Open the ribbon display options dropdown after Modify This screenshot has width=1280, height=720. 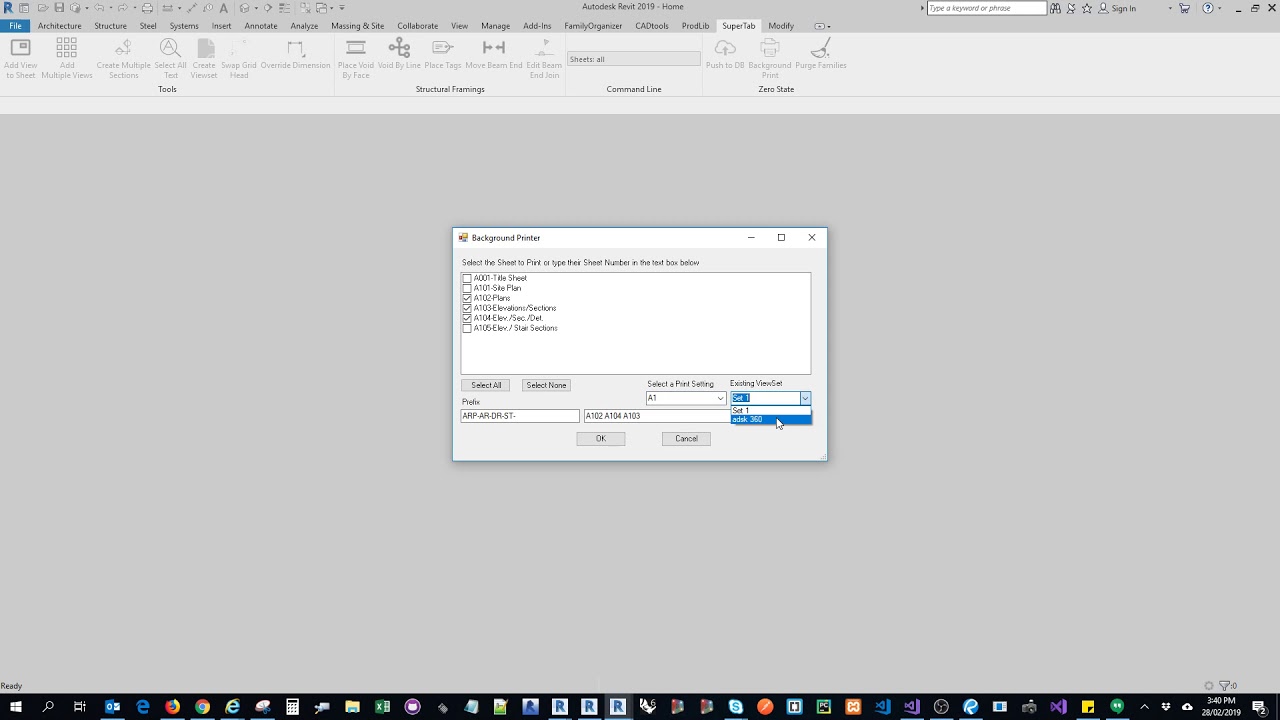(821, 26)
